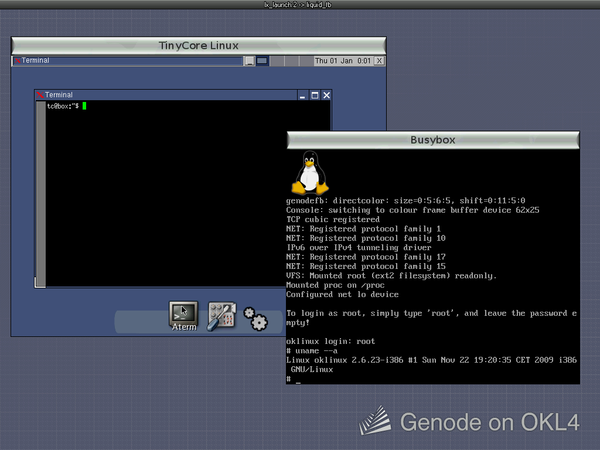Click 'GNU/Linux' output line in Busybox
The image size is (600, 450).
312,370
